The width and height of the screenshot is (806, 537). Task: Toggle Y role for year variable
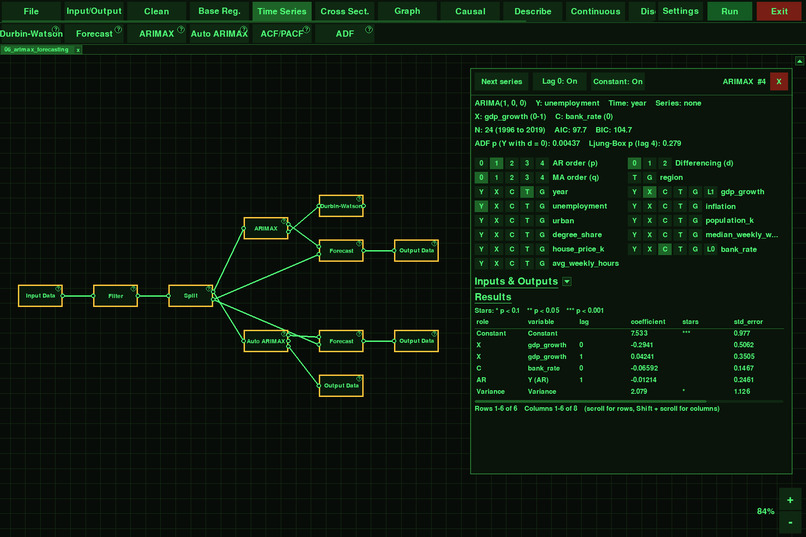coord(481,192)
